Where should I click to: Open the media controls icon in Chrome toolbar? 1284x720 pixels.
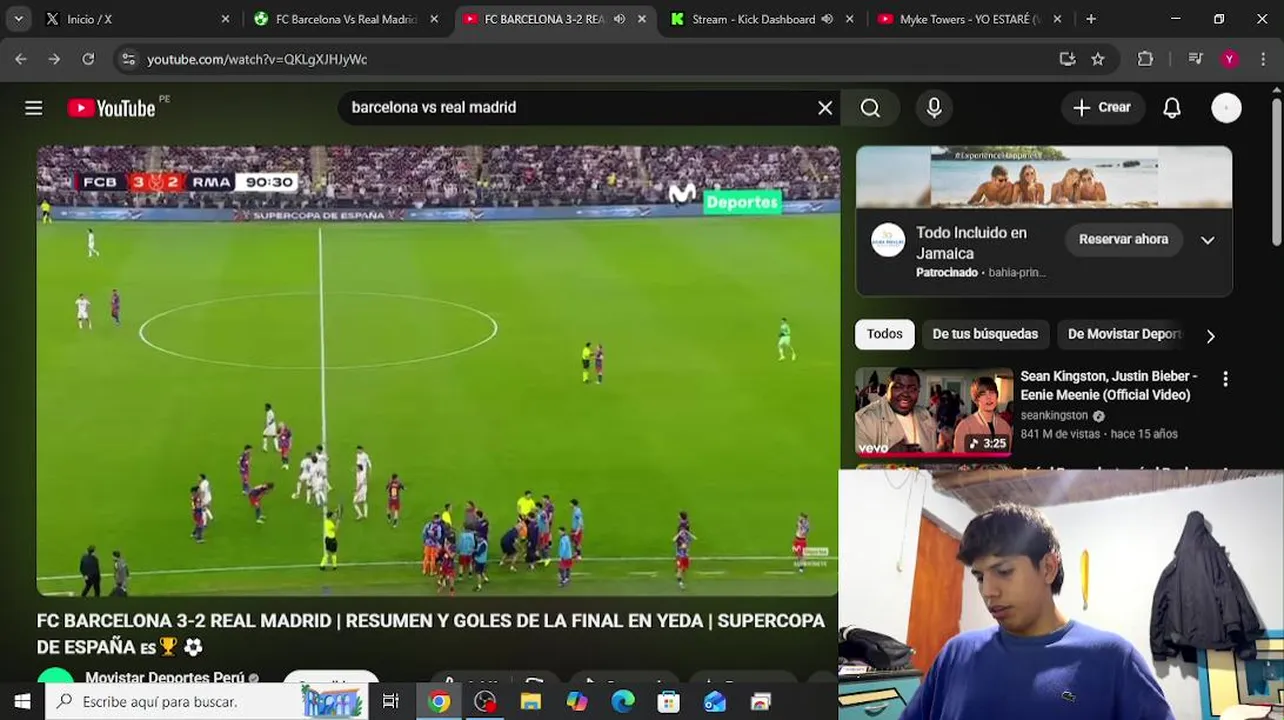click(x=1195, y=59)
